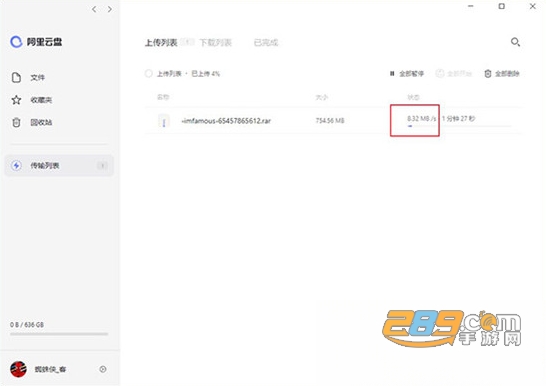Click the transfer count badge
546x386 pixels.
[102, 165]
